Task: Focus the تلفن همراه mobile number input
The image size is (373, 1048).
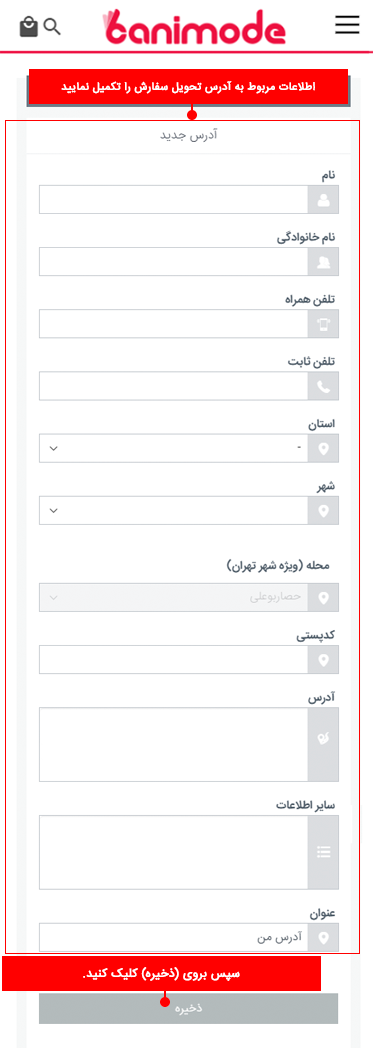Action: pos(174,323)
